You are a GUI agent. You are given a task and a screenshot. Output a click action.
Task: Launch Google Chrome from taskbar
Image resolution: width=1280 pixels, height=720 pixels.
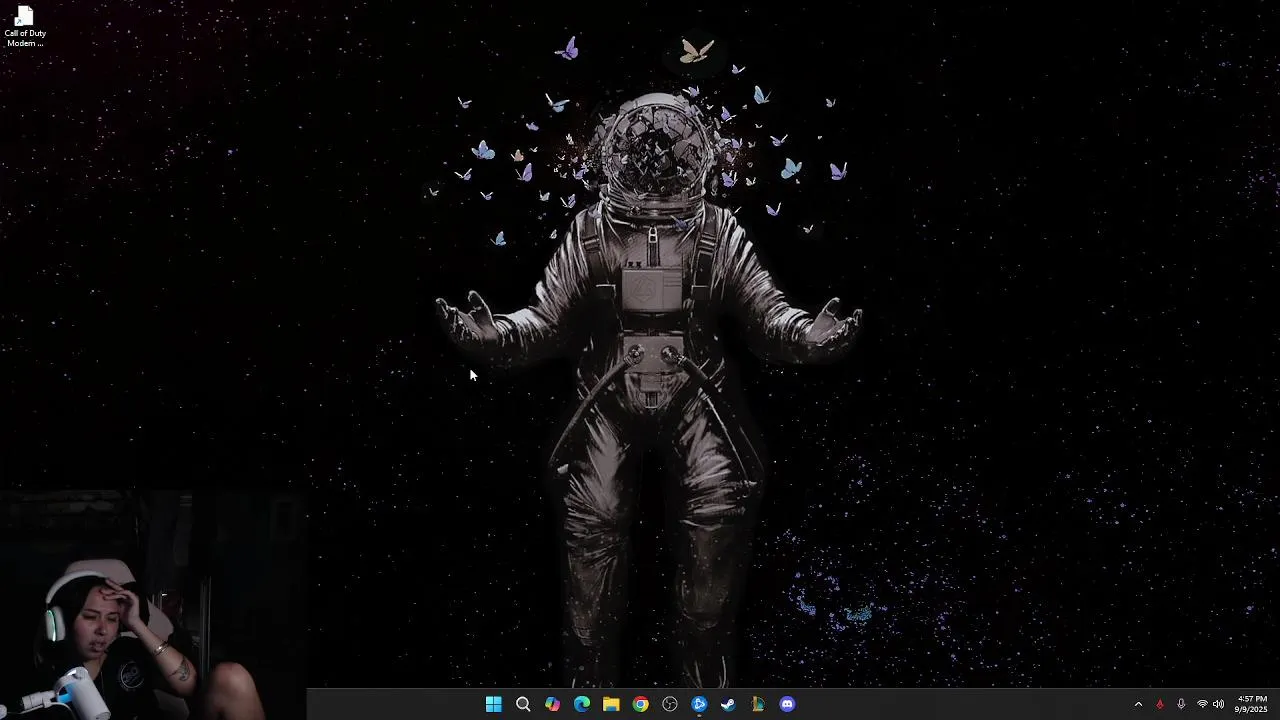pyautogui.click(x=640, y=704)
